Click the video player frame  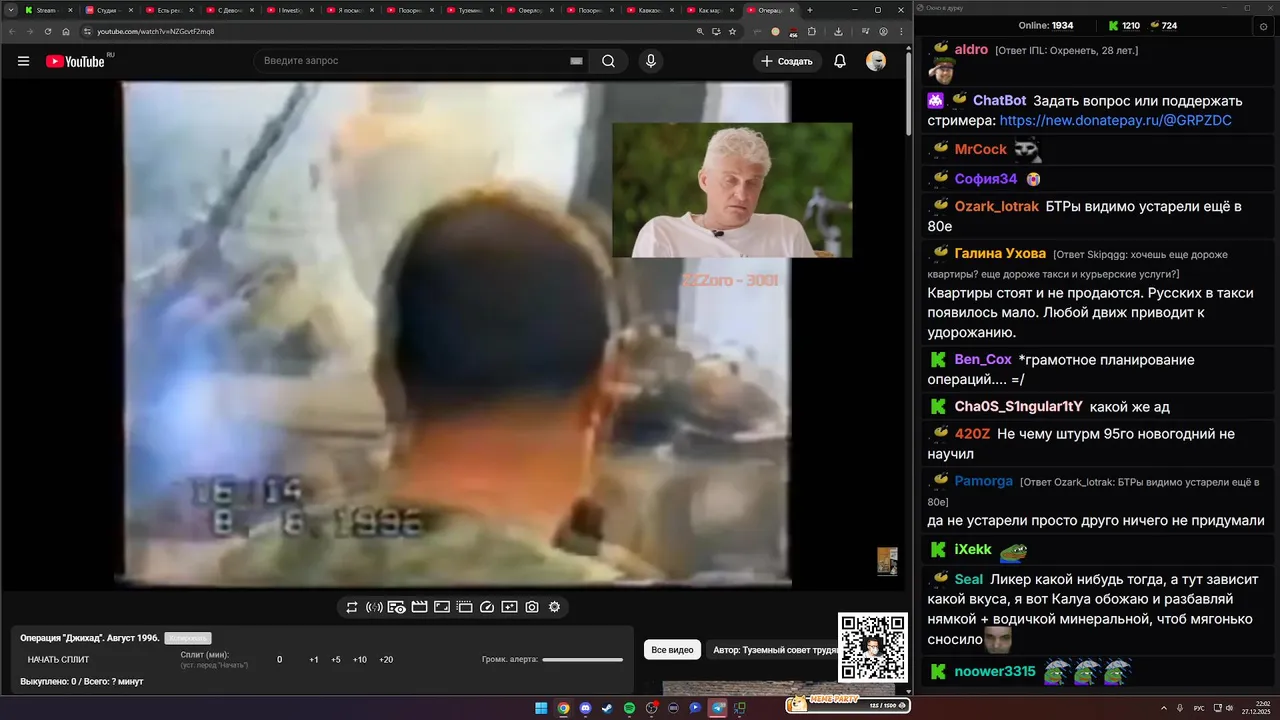point(456,333)
